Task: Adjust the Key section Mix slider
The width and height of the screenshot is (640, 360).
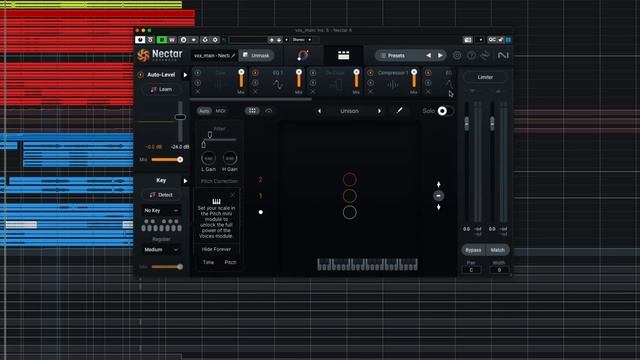Action: point(167,267)
